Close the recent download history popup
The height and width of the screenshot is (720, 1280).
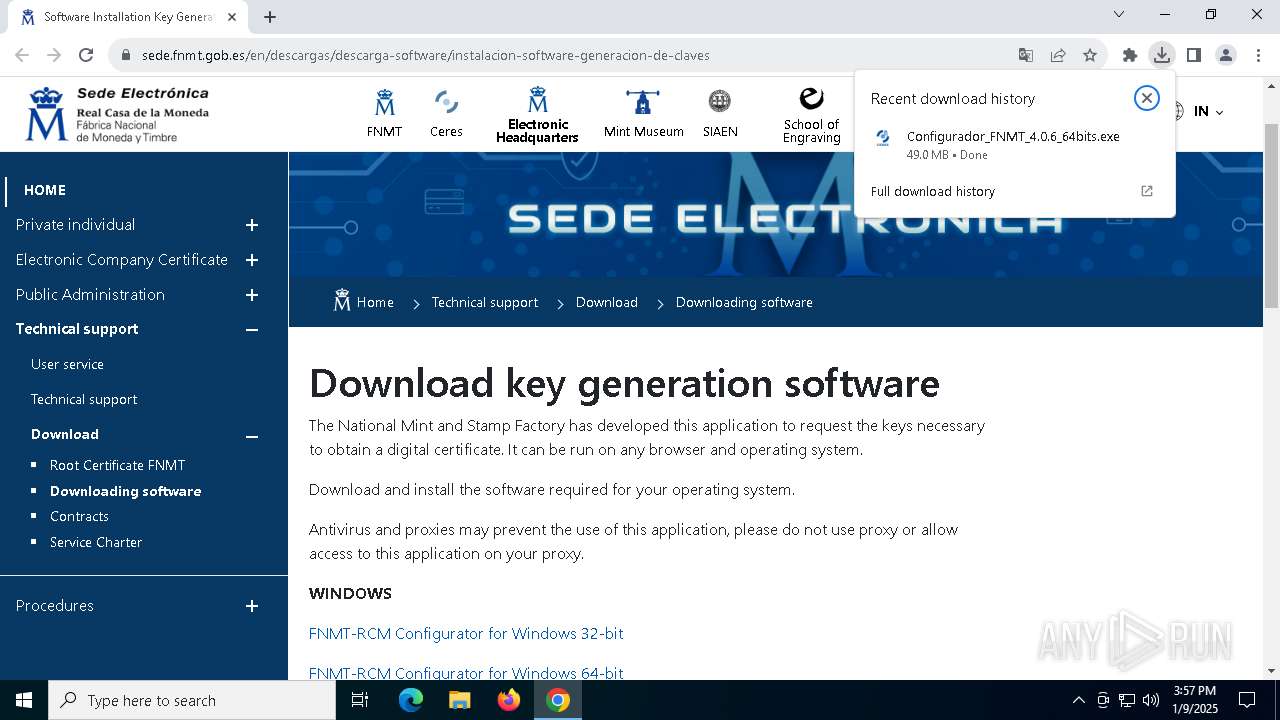tap(1147, 98)
